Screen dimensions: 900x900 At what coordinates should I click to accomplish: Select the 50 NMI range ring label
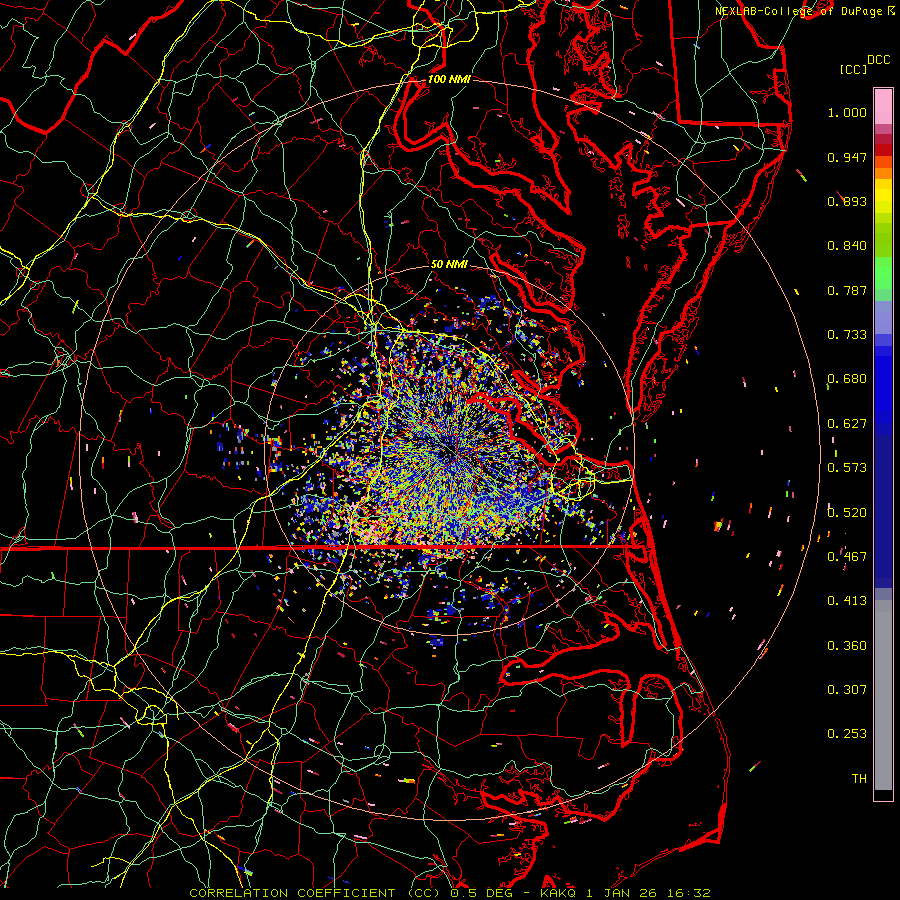coord(449,264)
